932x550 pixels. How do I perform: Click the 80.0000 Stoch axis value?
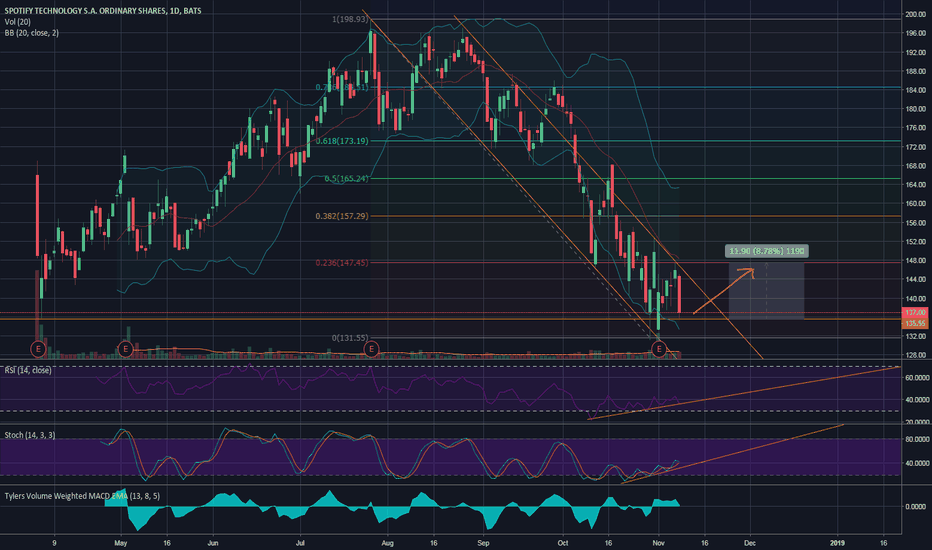point(917,439)
